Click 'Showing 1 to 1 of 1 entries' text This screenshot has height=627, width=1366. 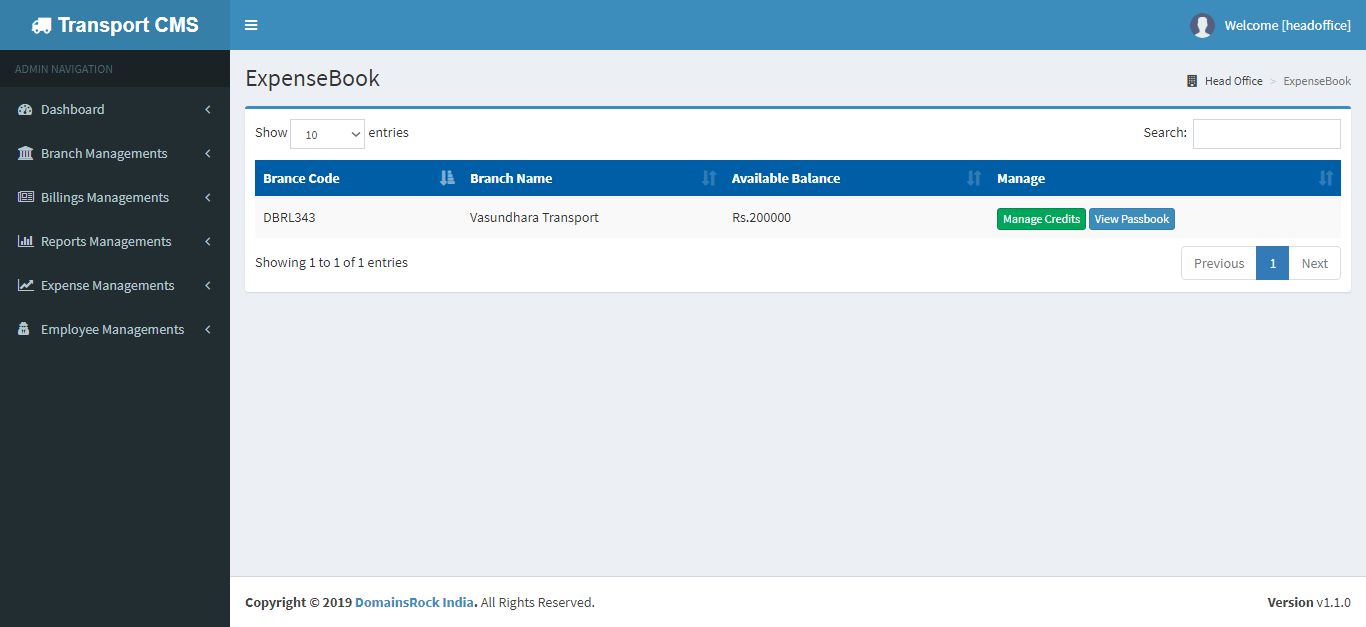[331, 262]
